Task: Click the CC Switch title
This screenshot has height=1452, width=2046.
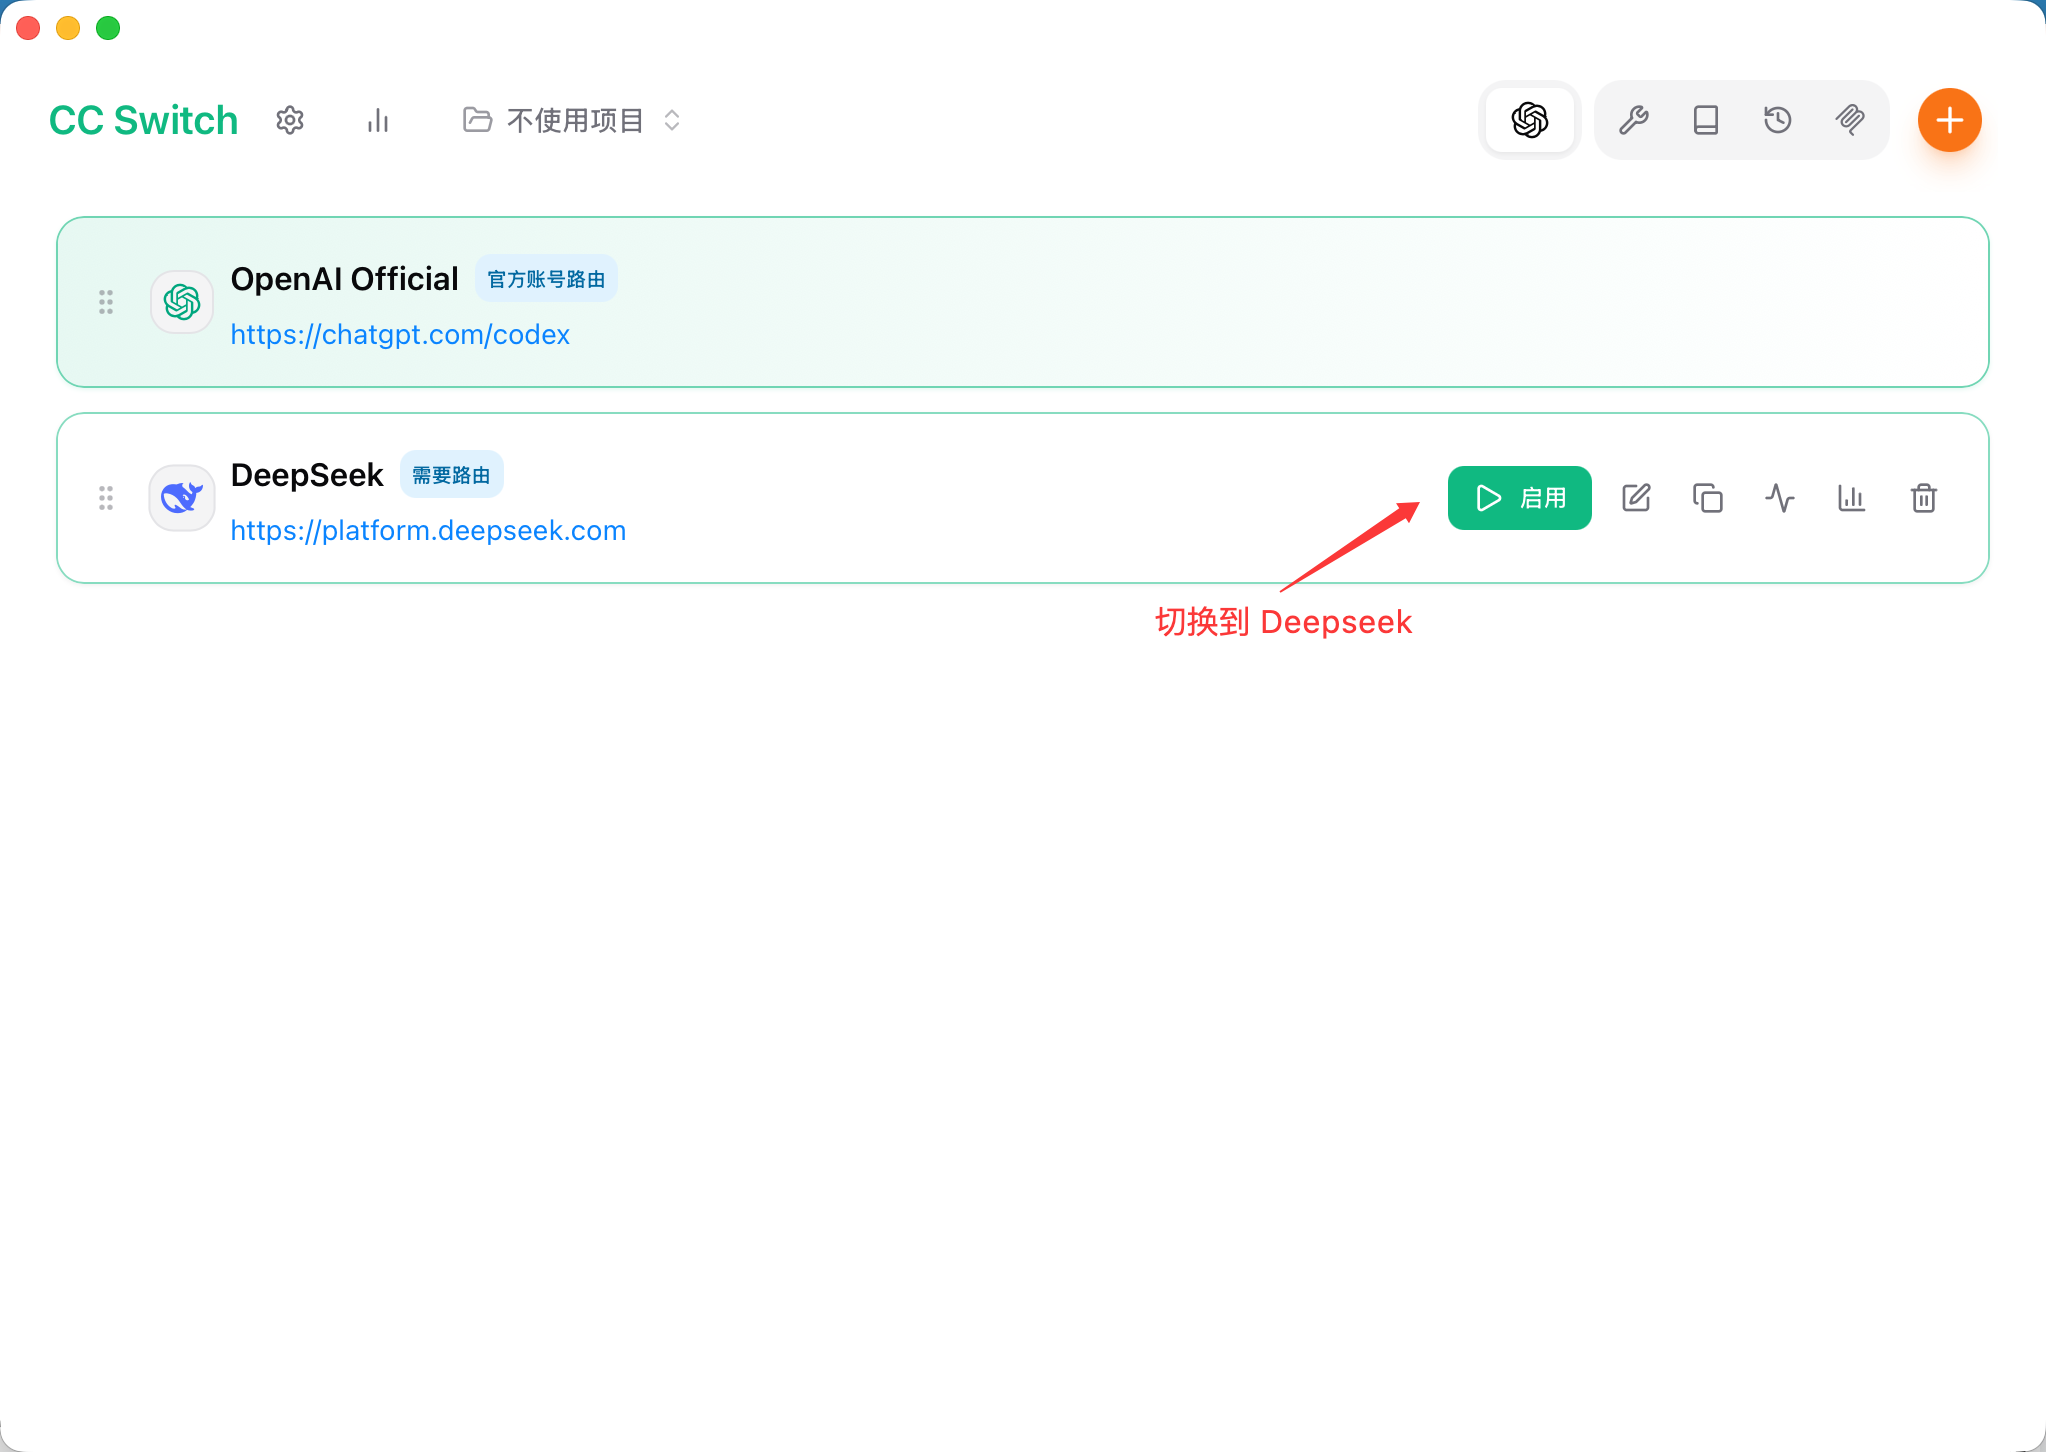Action: (144, 120)
